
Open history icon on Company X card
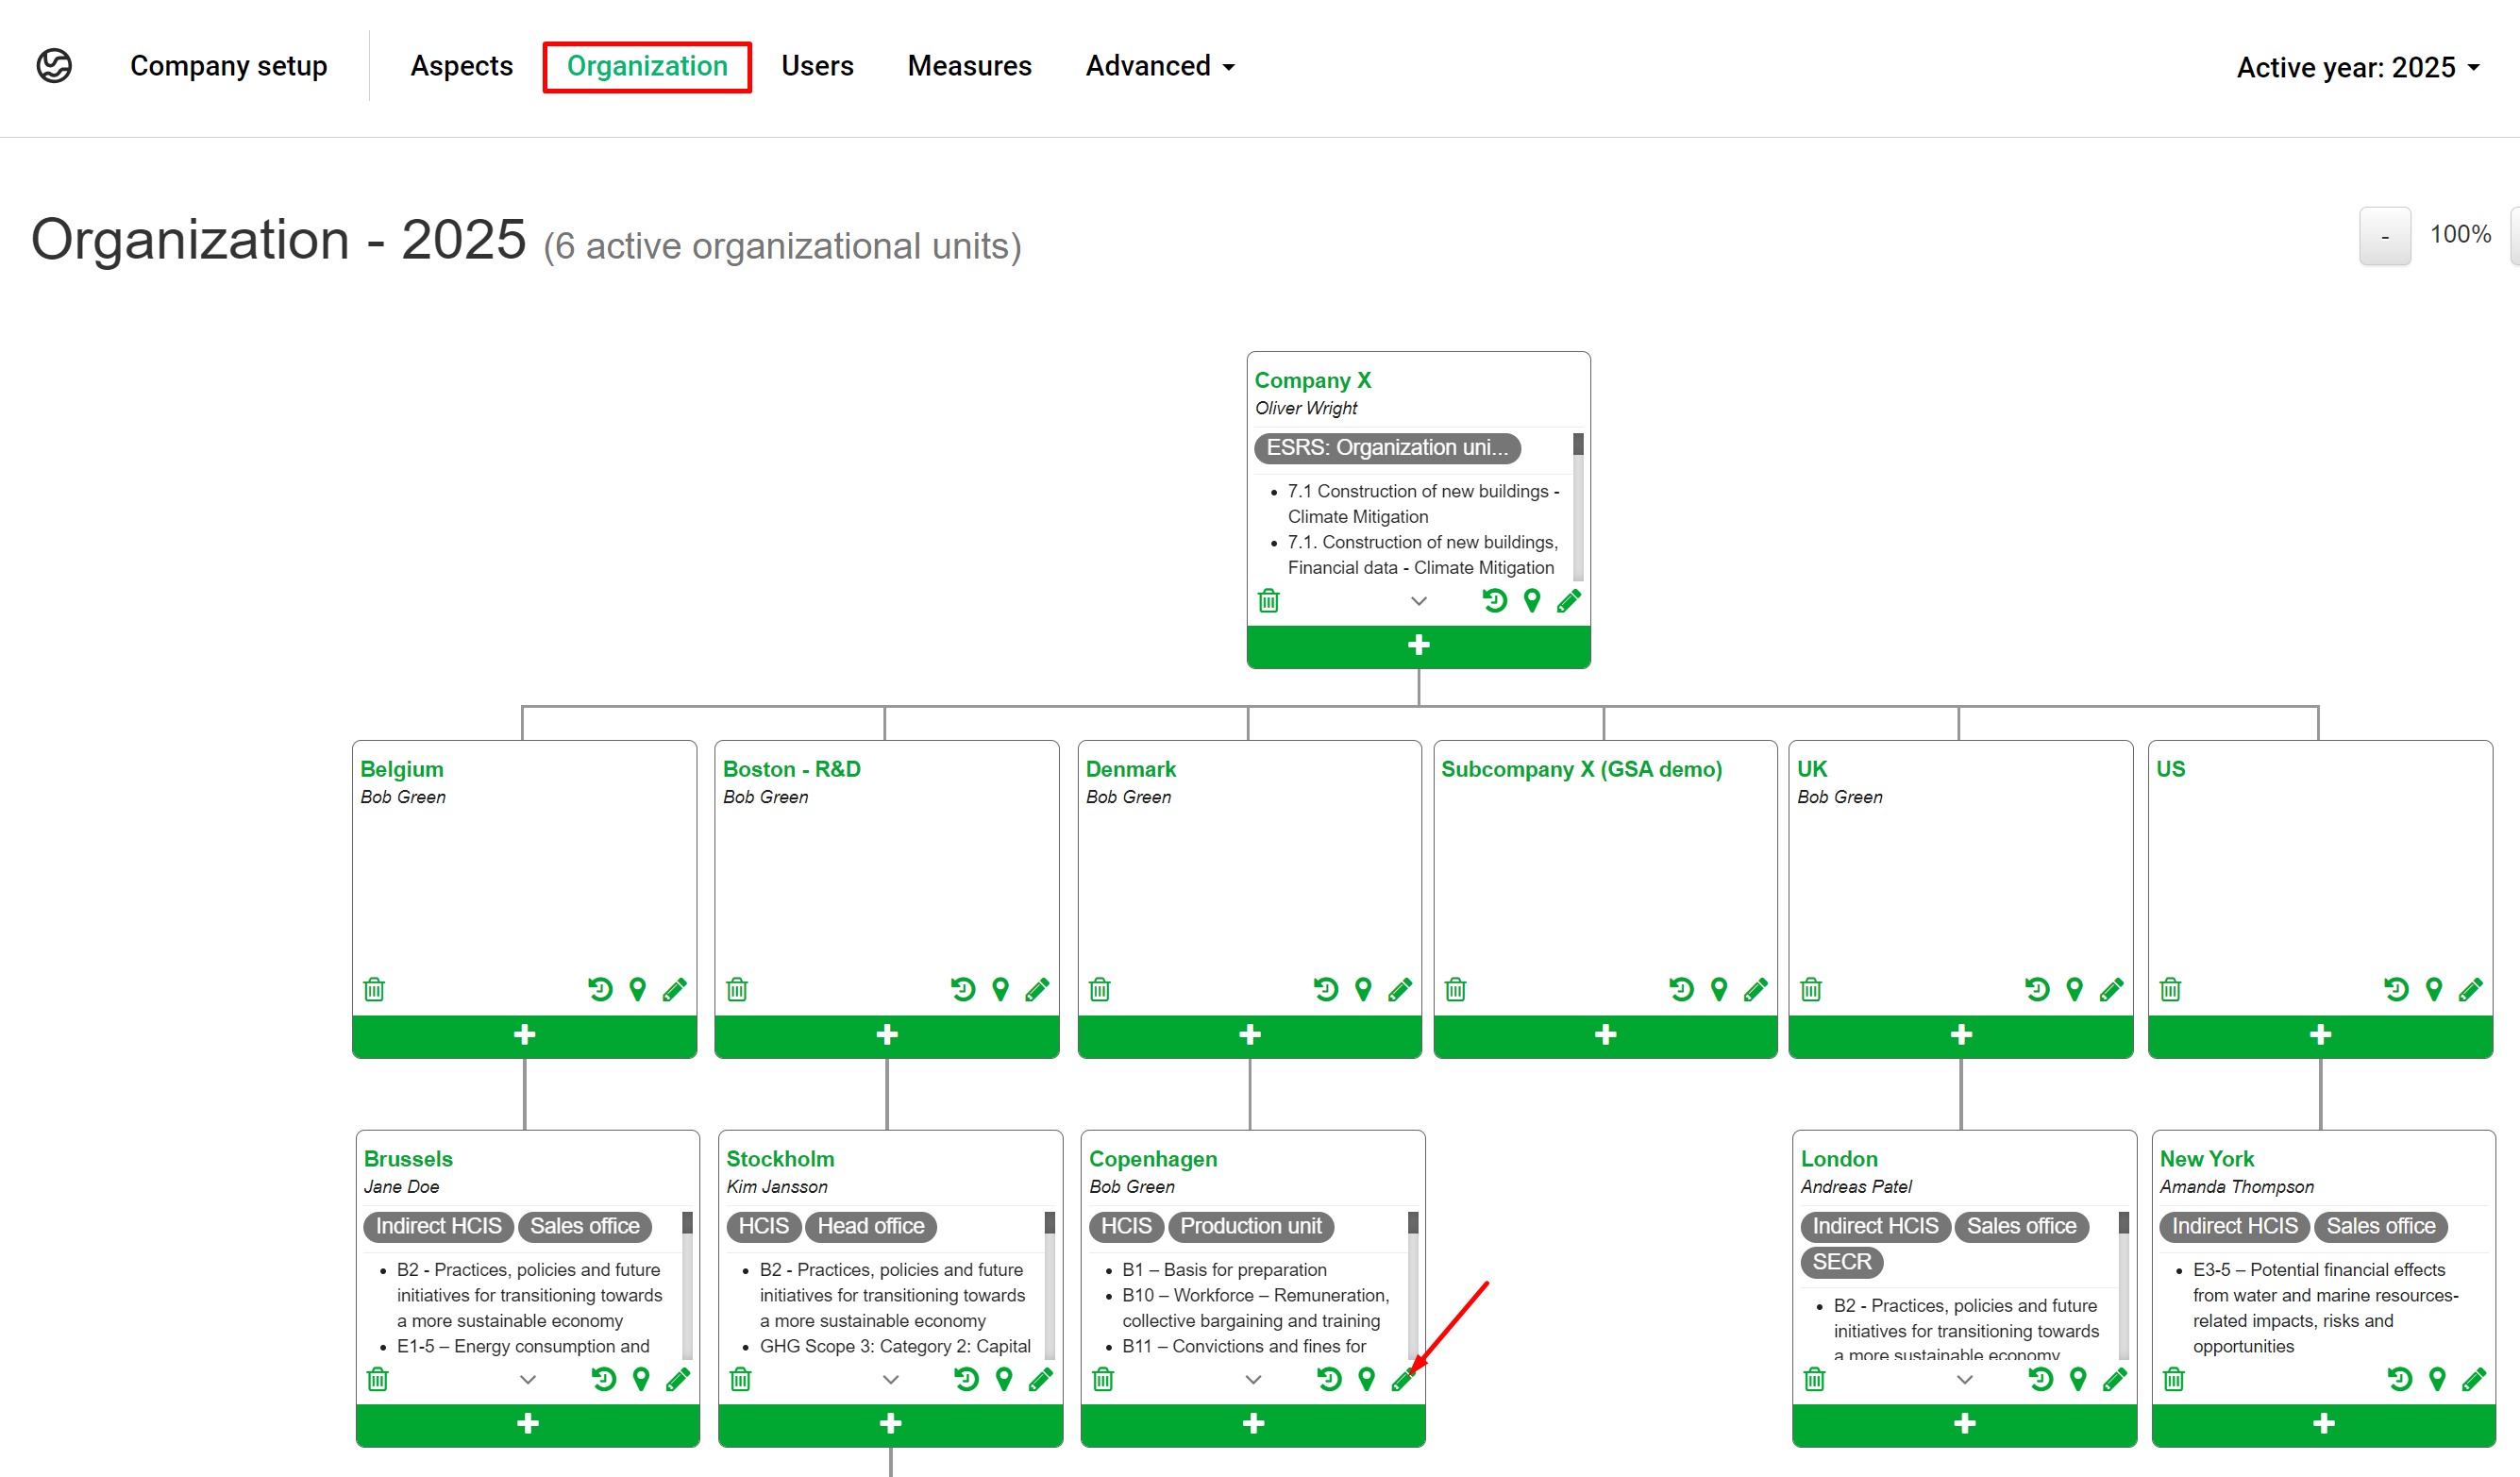1494,601
